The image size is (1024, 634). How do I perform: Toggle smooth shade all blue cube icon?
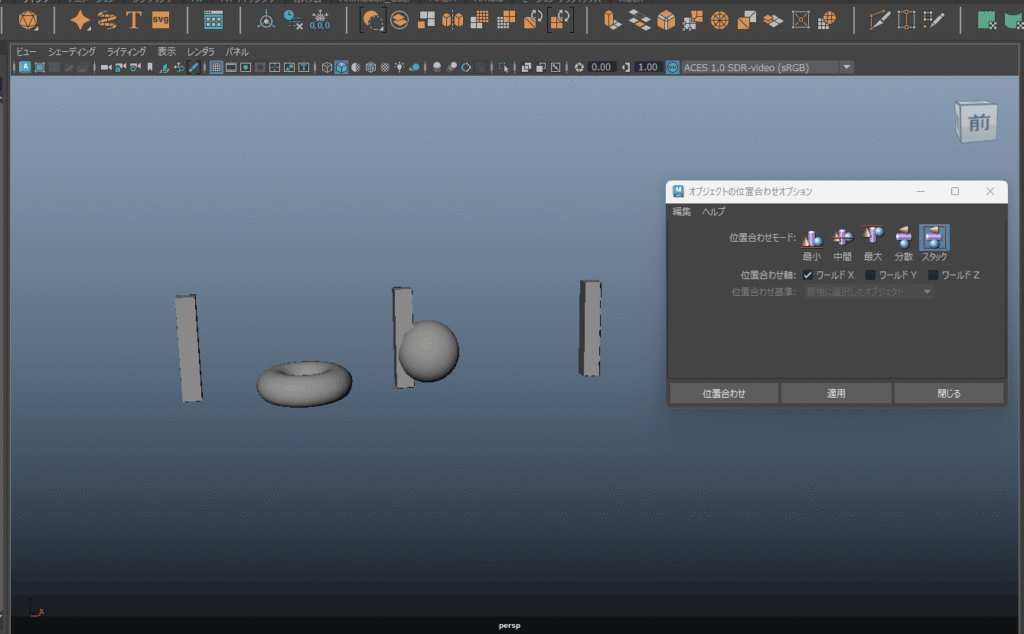[342, 67]
